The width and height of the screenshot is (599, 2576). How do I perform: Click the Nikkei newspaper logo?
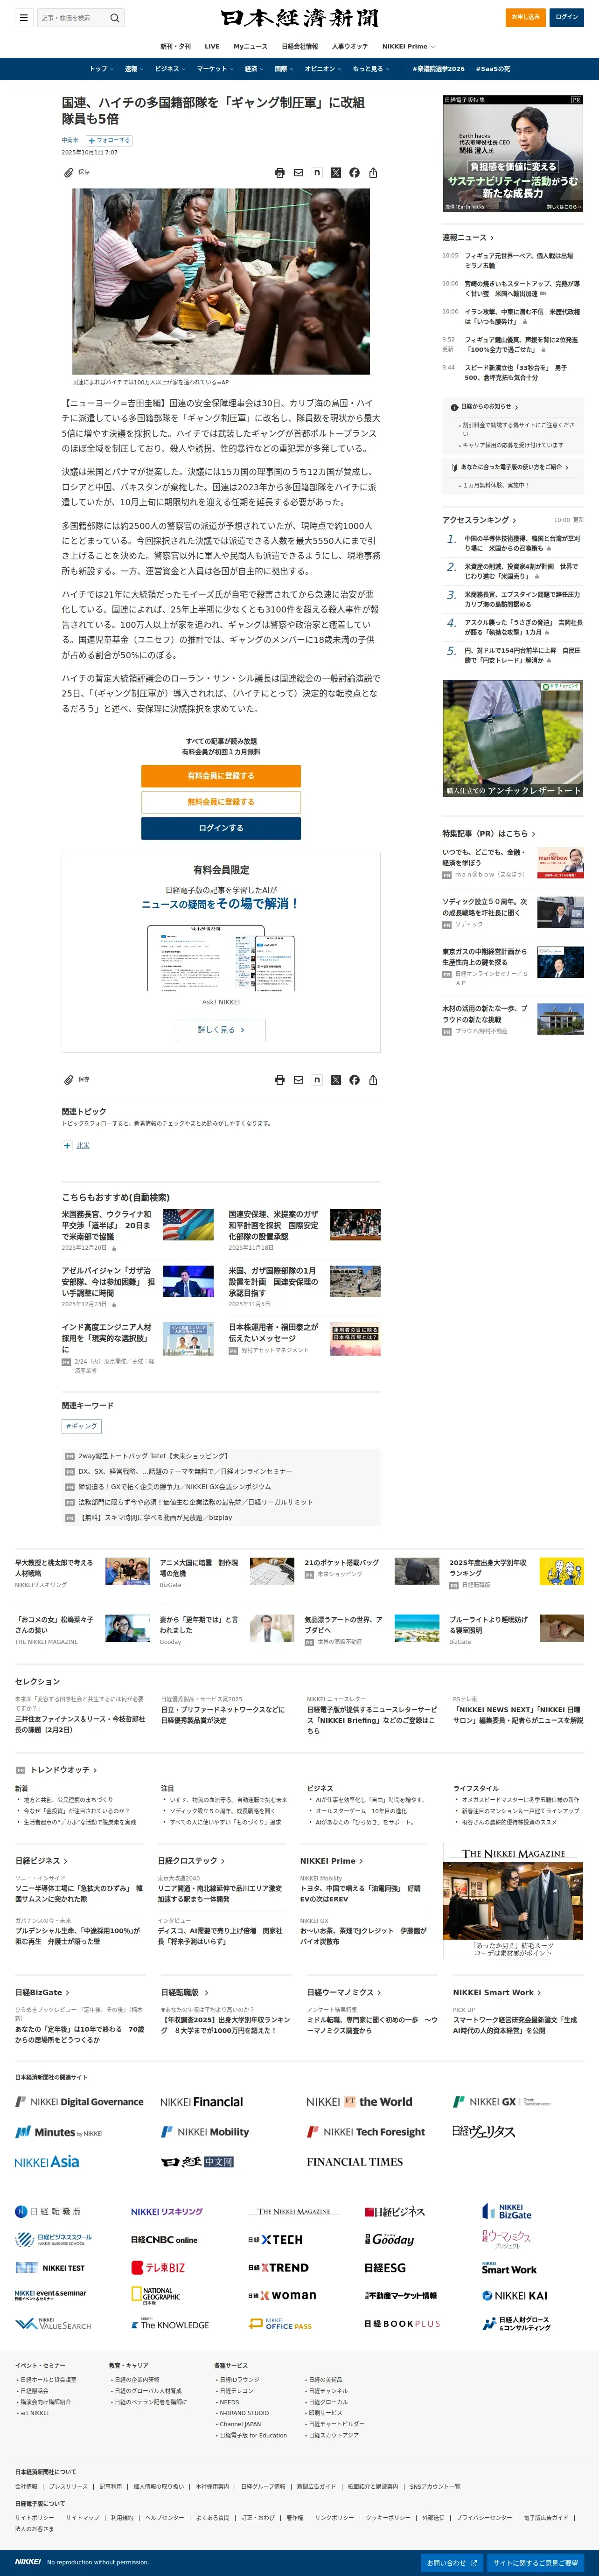[x=299, y=18]
